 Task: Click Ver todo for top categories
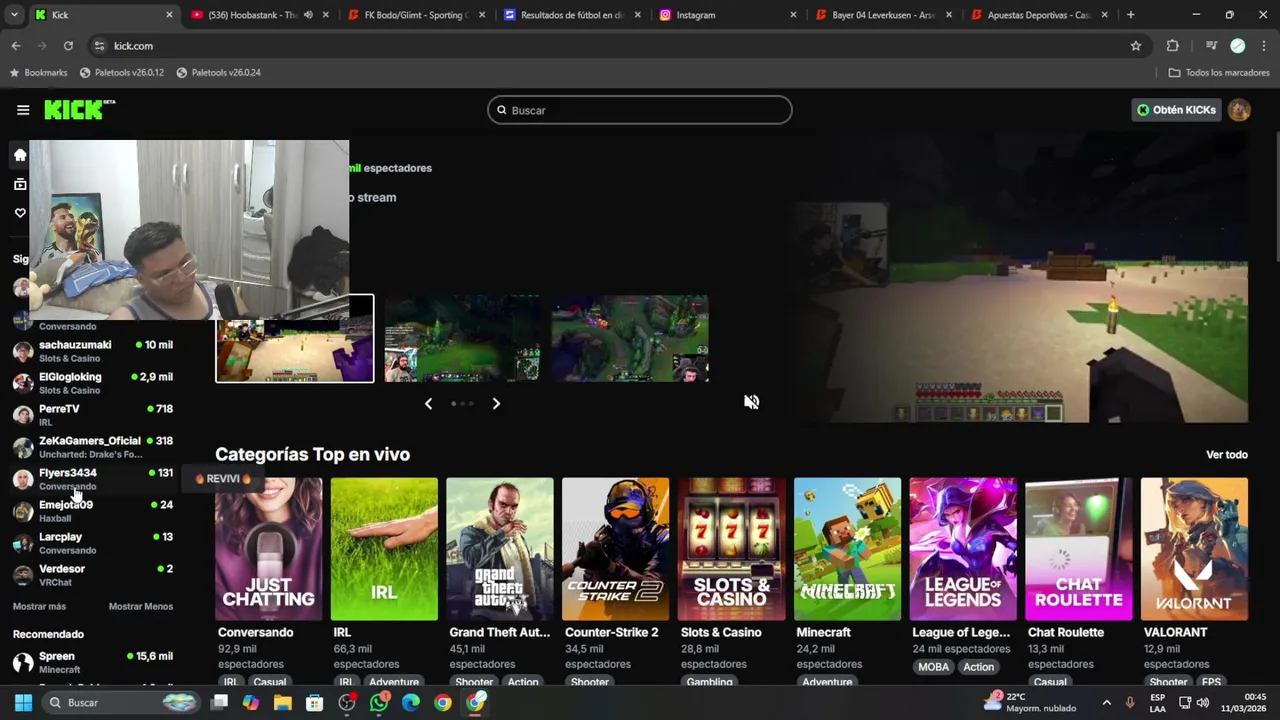pos(1226,455)
